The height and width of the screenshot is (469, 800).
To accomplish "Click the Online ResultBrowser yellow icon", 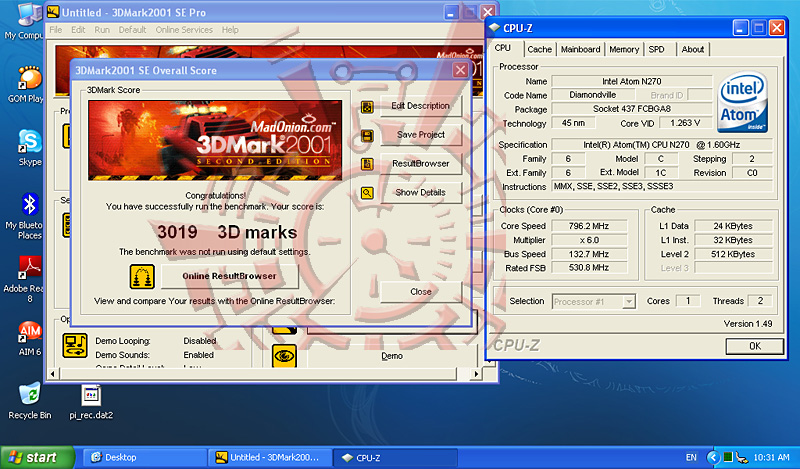I will (142, 277).
